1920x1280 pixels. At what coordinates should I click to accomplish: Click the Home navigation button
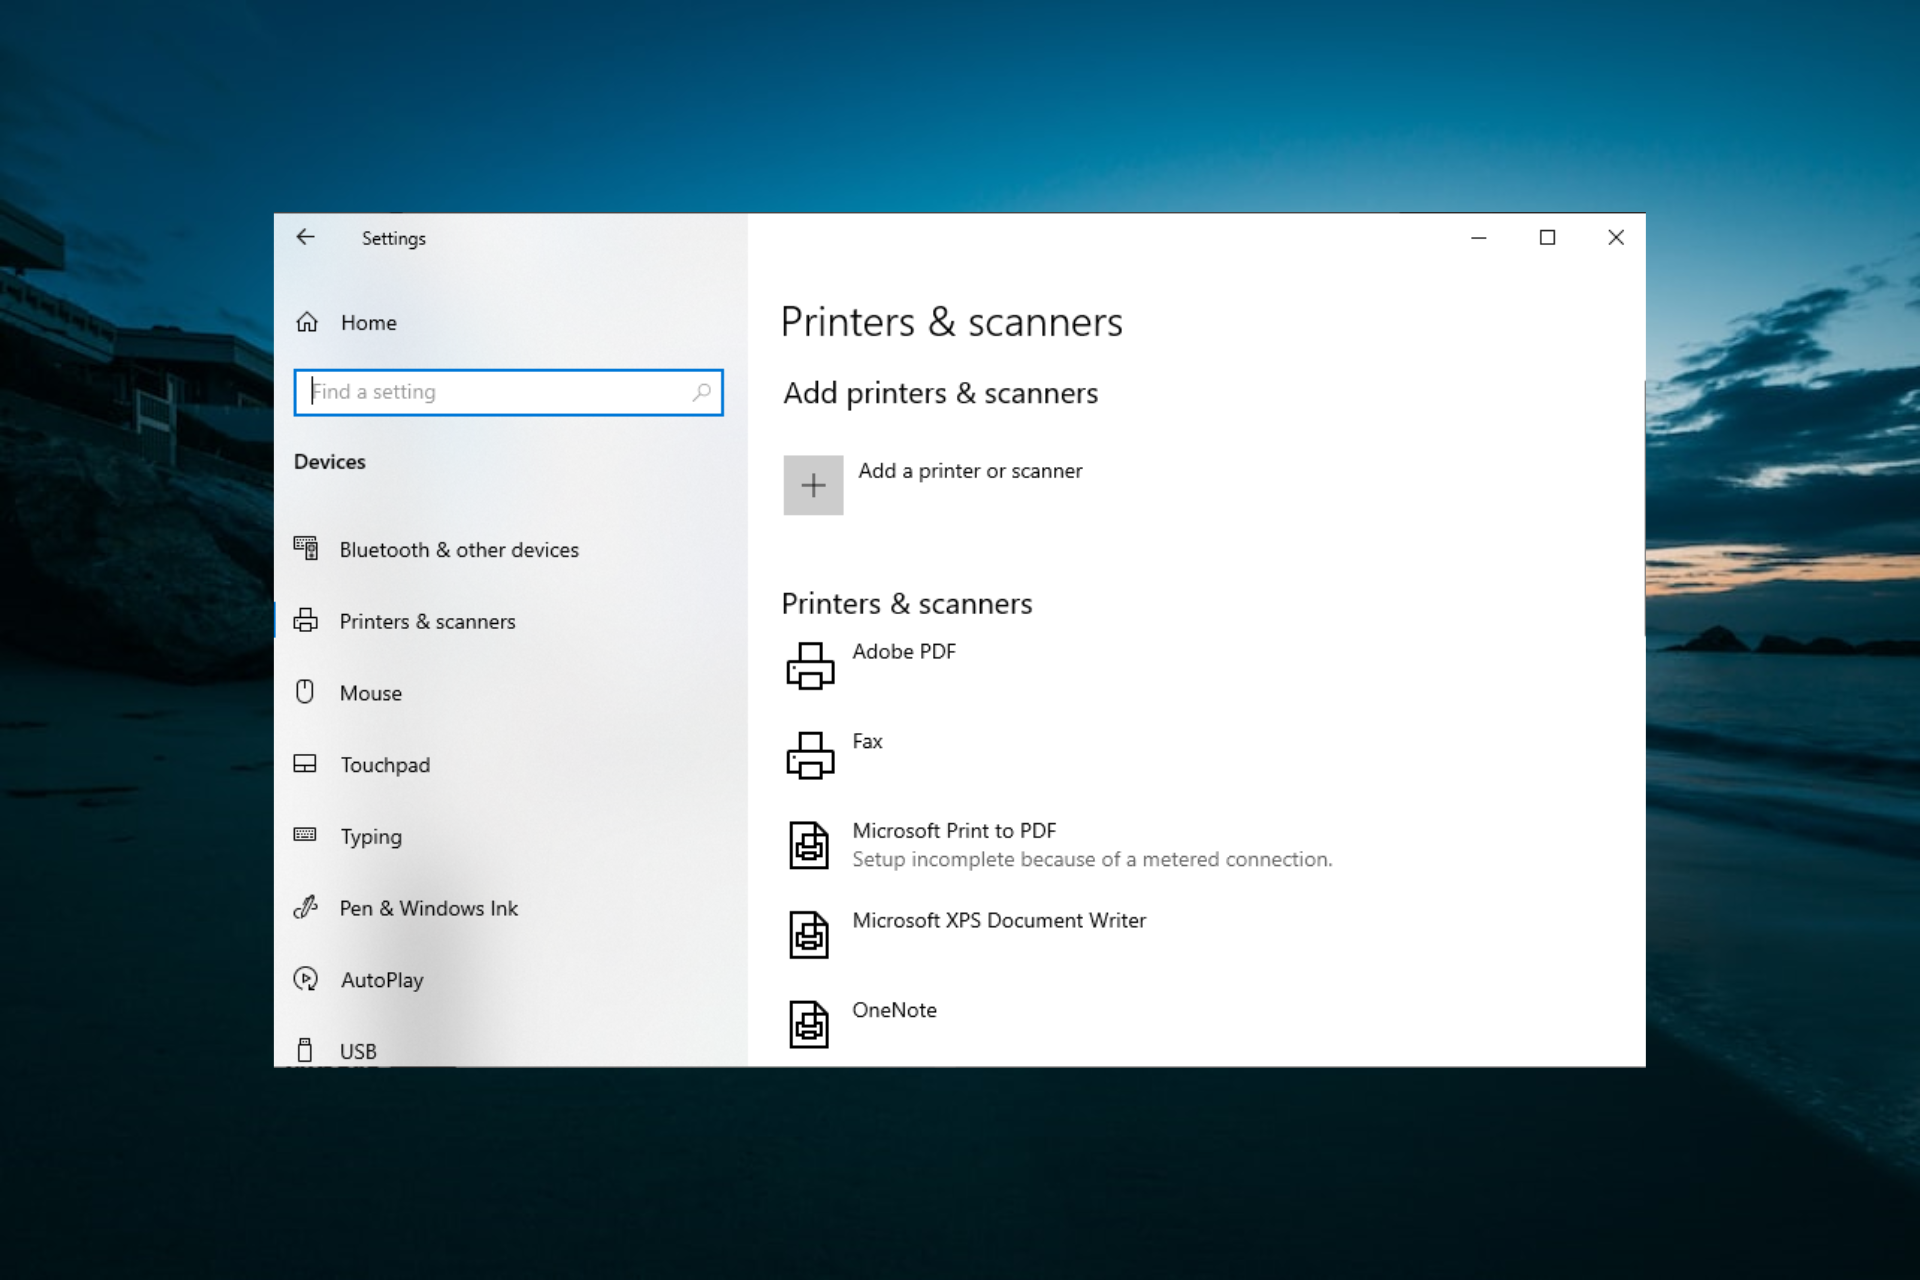[x=366, y=321]
